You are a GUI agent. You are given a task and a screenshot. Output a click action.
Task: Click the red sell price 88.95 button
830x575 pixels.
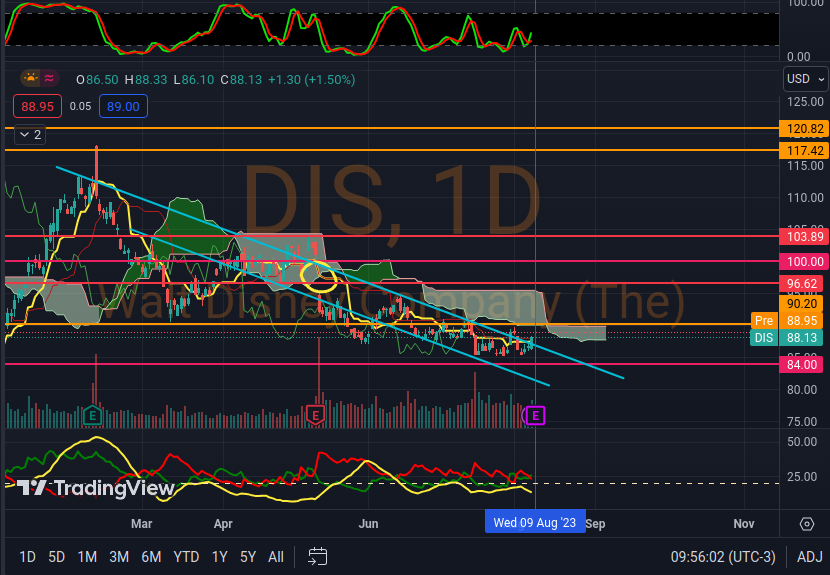(x=38, y=106)
